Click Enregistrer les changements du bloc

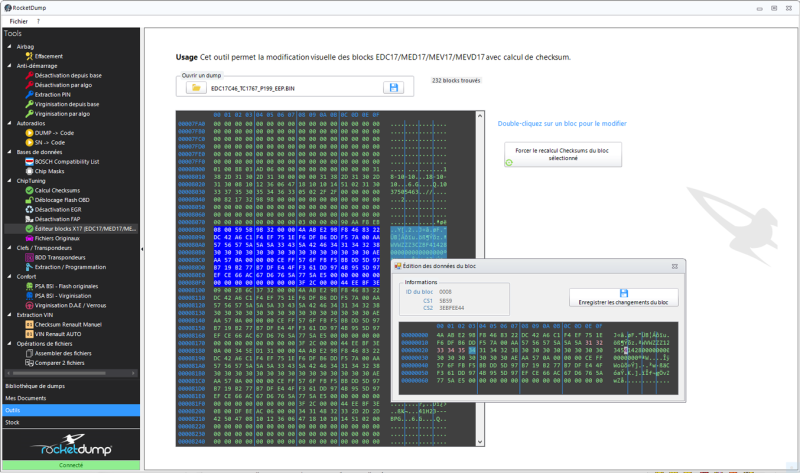622,298
